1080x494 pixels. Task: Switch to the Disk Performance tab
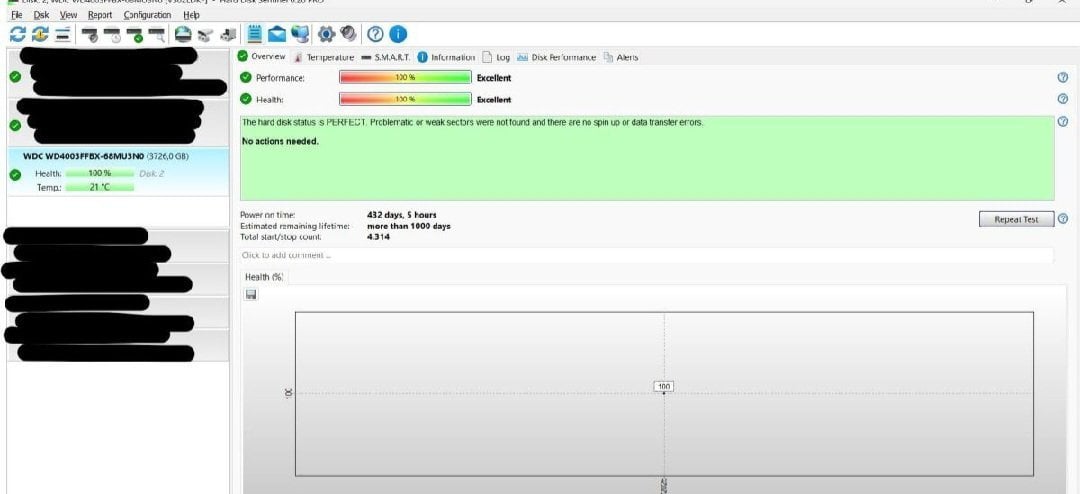coord(557,57)
